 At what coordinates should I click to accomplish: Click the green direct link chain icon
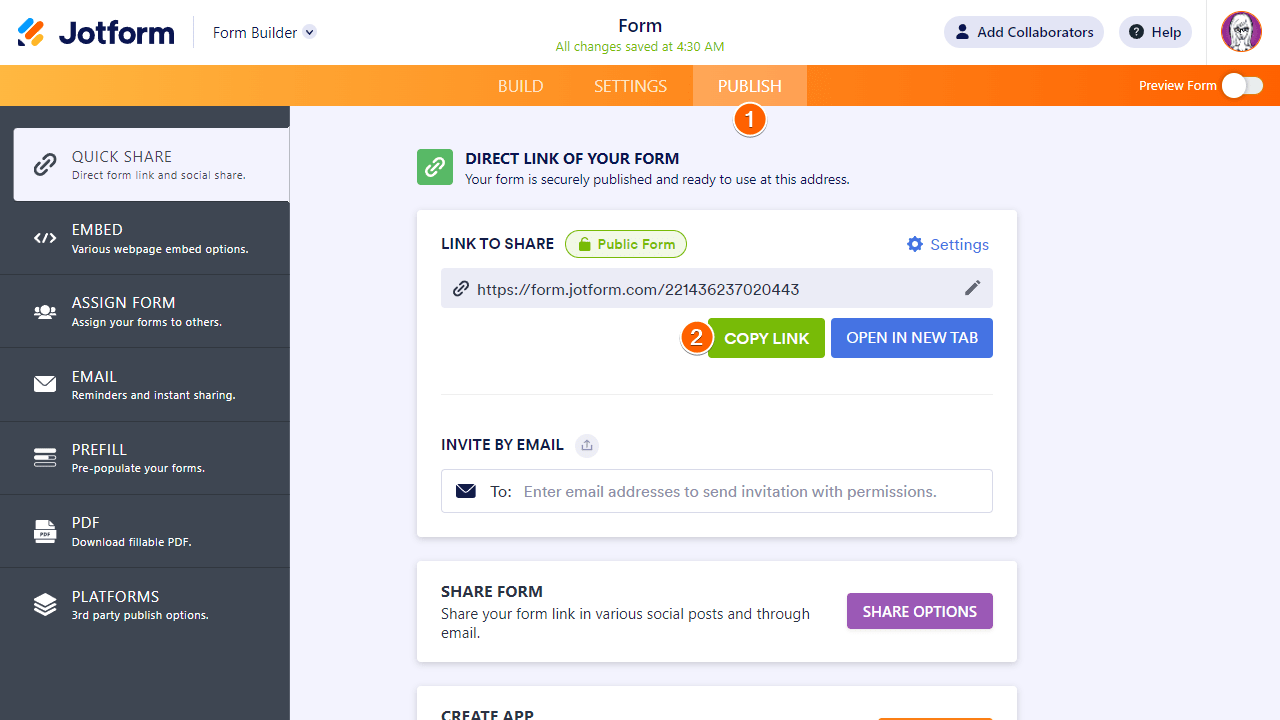point(435,167)
